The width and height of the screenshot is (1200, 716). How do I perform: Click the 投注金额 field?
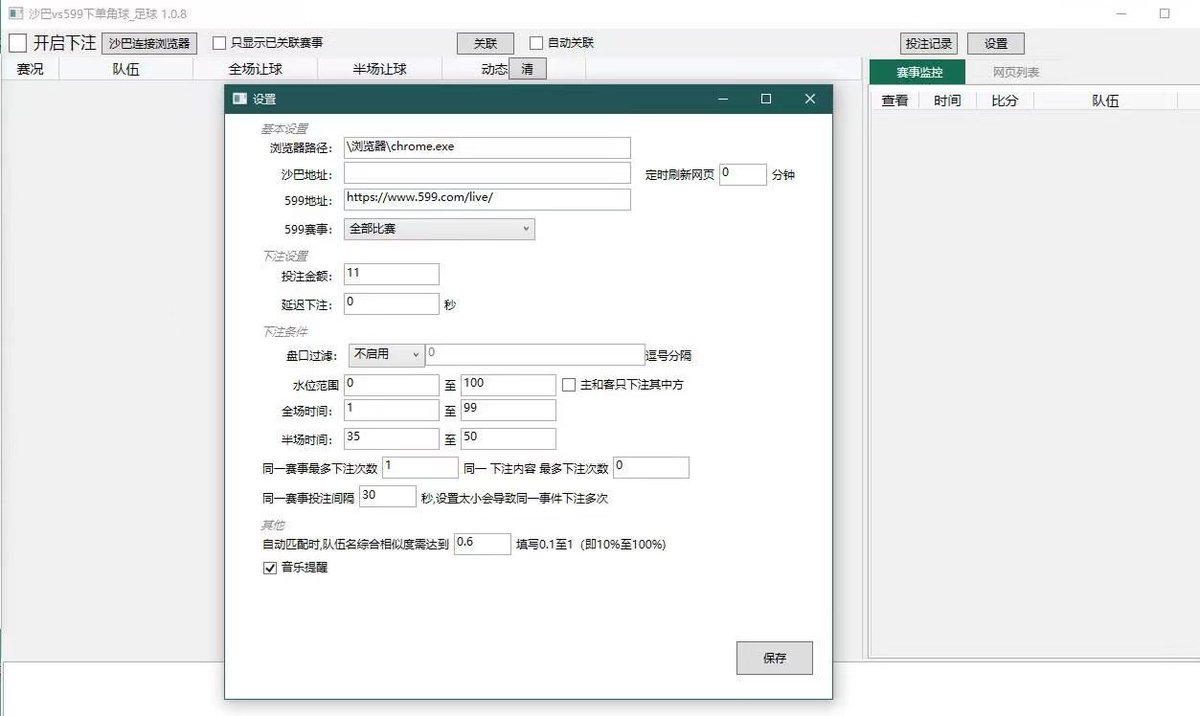pyautogui.click(x=391, y=274)
